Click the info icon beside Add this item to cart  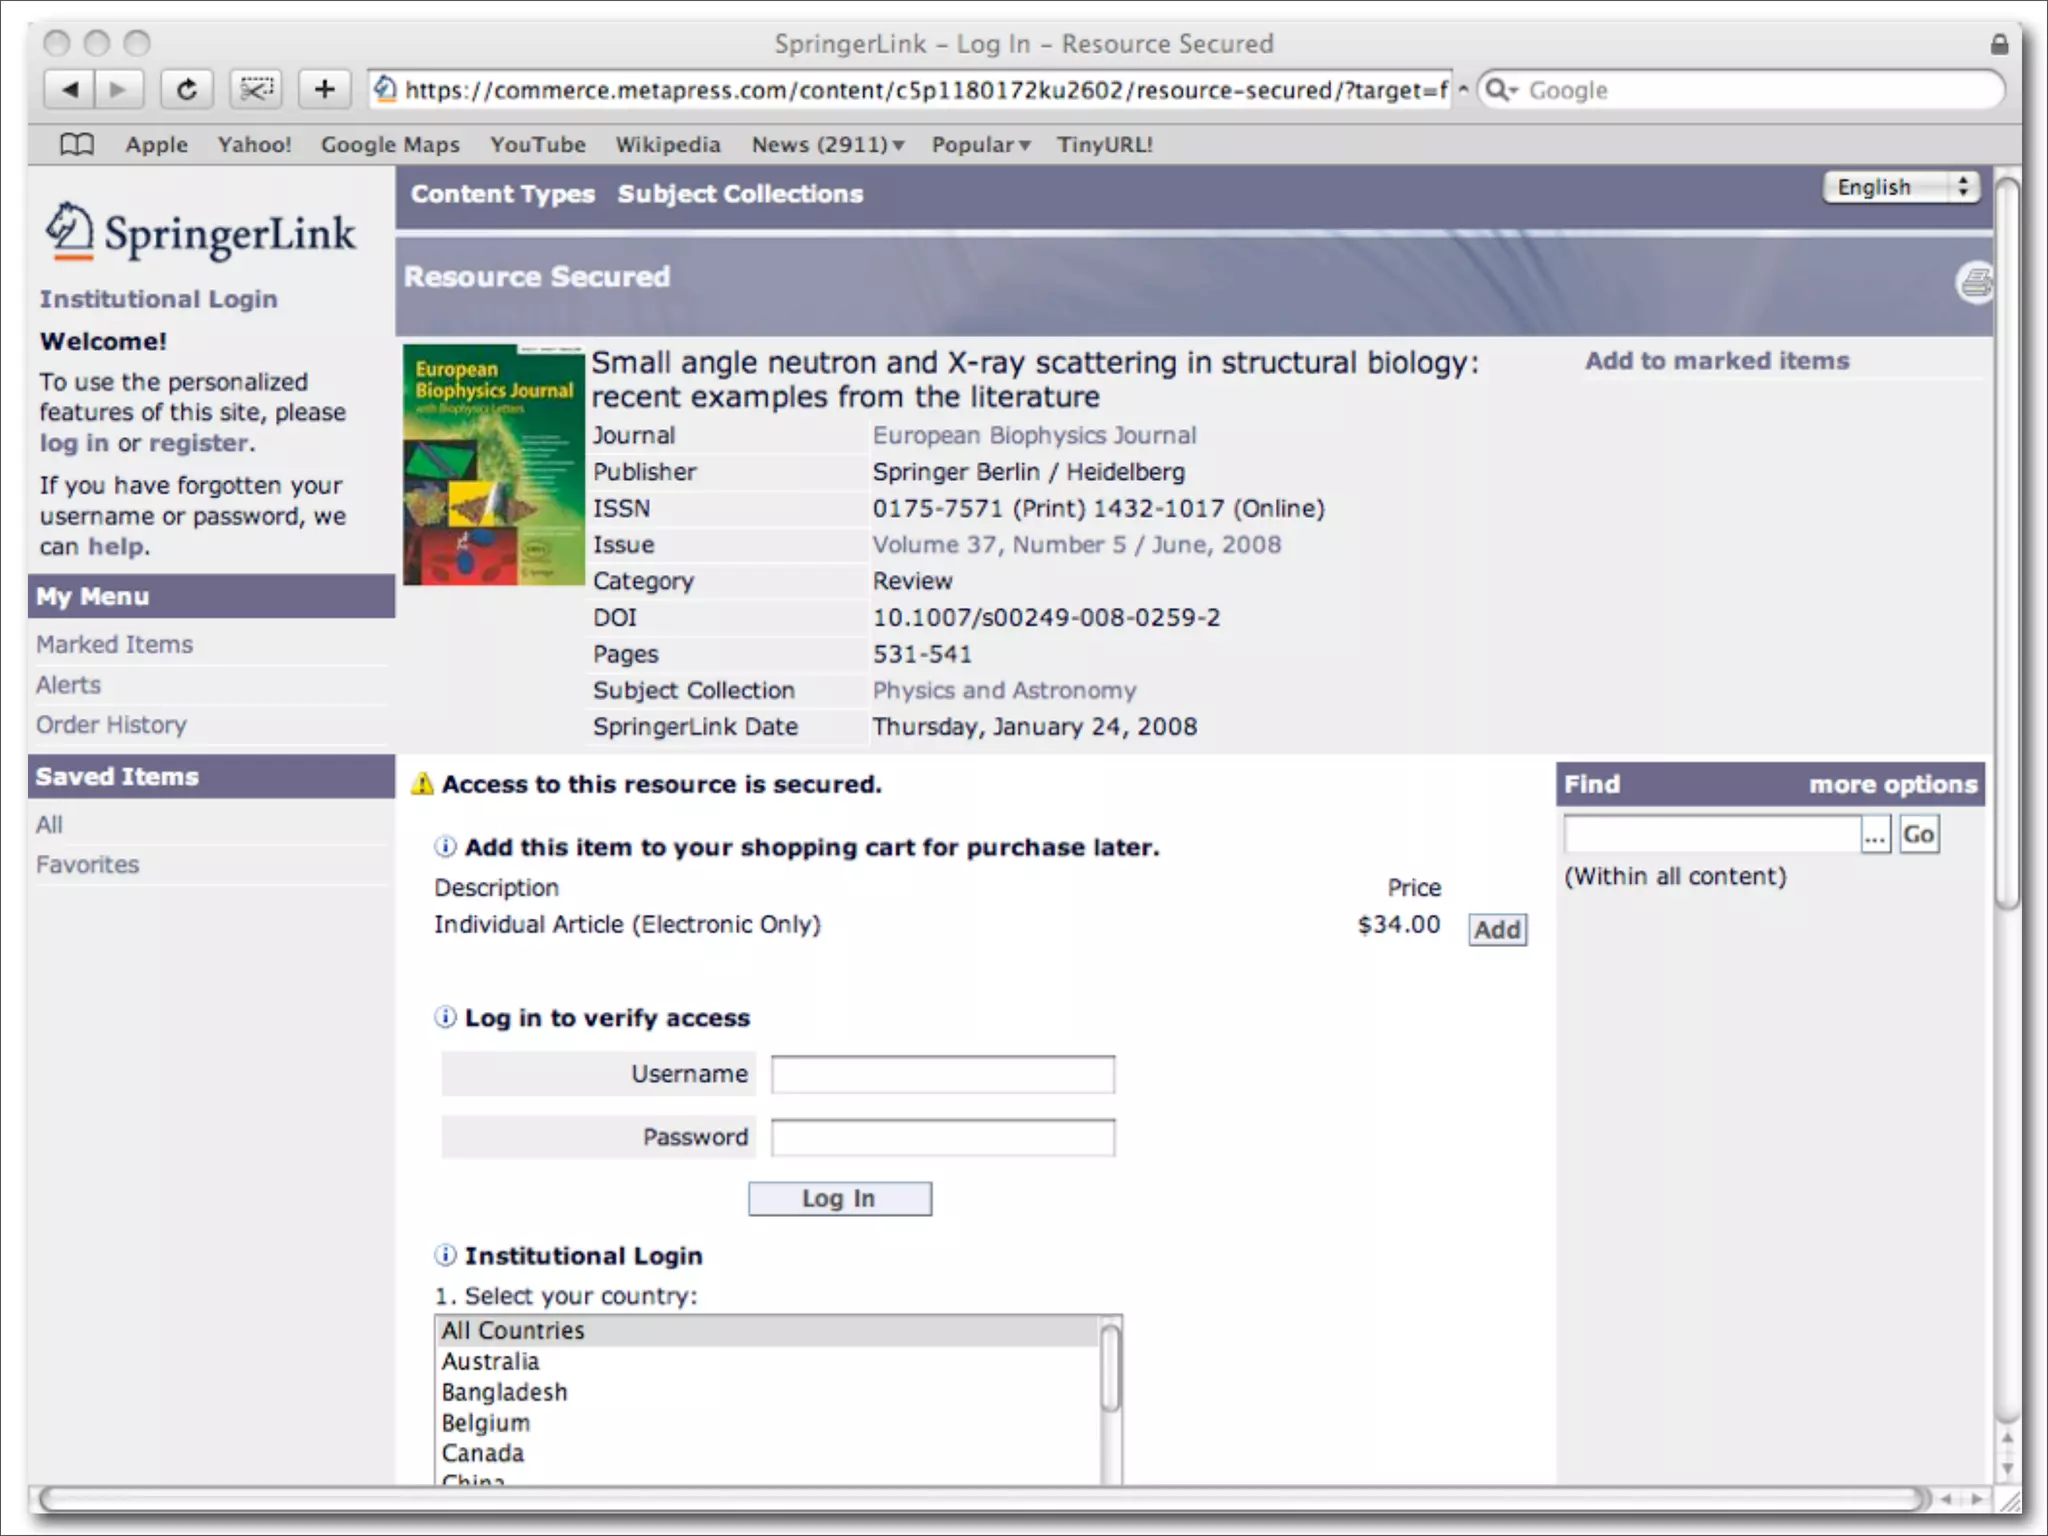(x=445, y=847)
